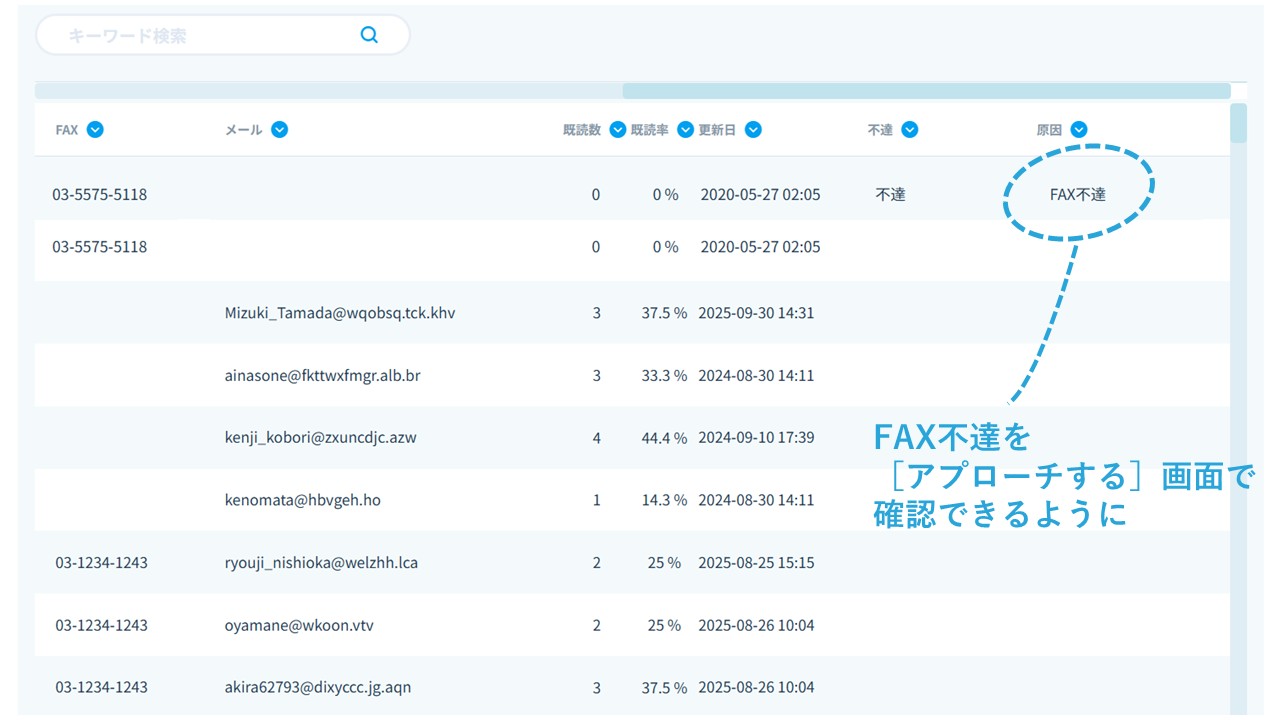Select the ainasone@fkttwxfmgr.alb.br email

click(322, 376)
